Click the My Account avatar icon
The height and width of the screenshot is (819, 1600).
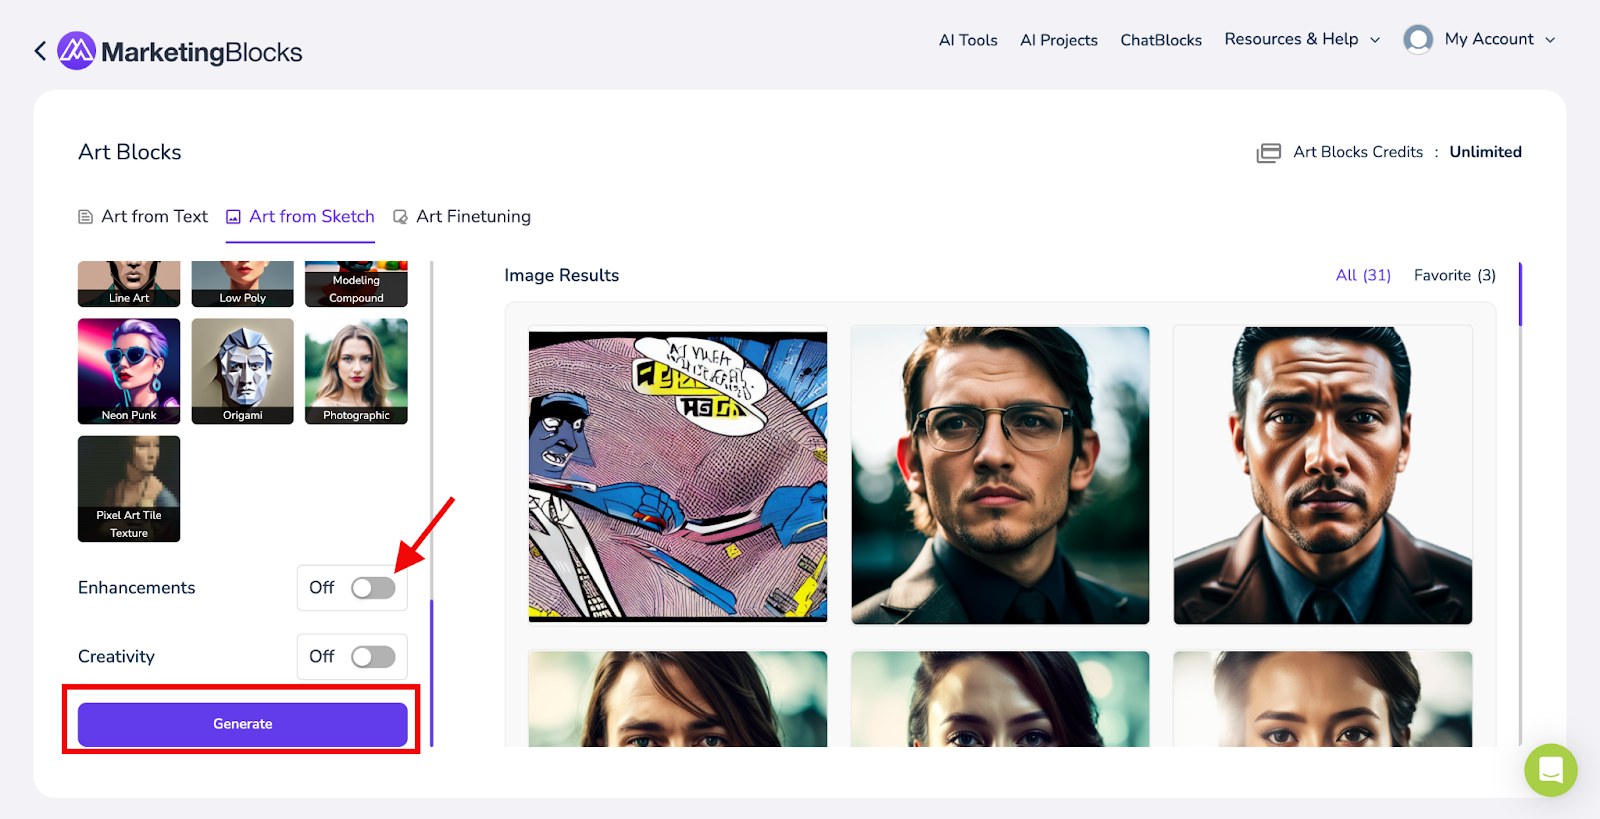click(1418, 39)
